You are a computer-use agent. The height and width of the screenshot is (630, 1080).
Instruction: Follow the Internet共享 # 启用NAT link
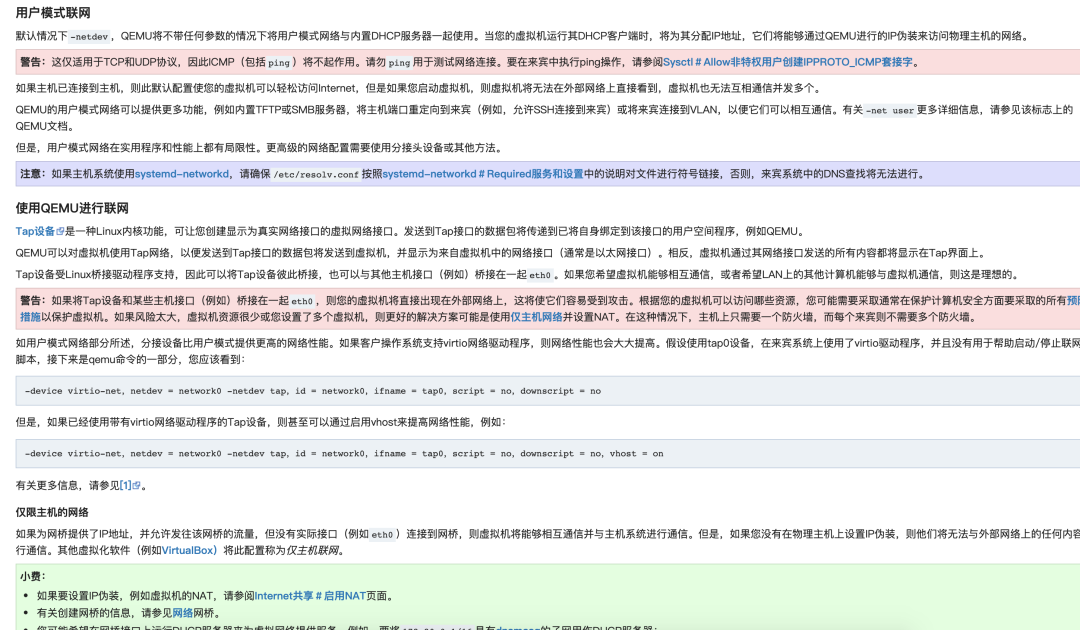pos(310,596)
